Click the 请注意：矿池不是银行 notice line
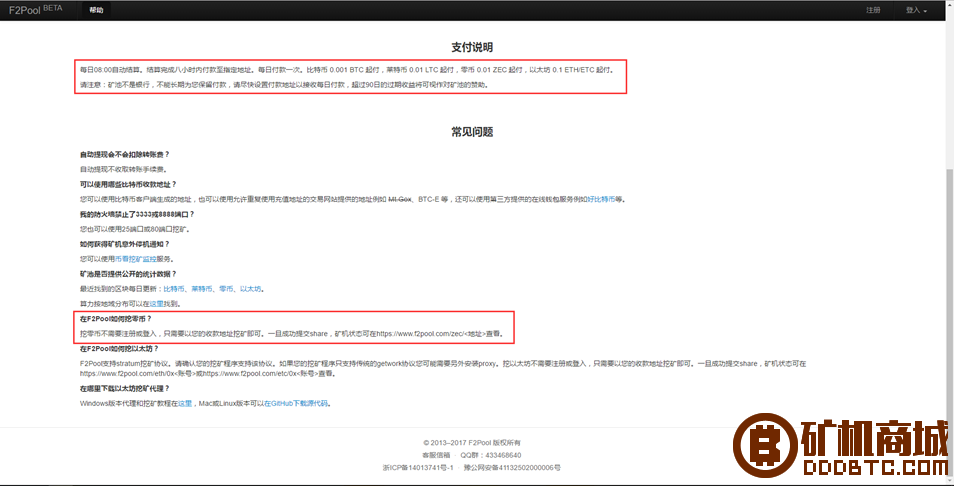This screenshot has width=954, height=486. [284, 85]
